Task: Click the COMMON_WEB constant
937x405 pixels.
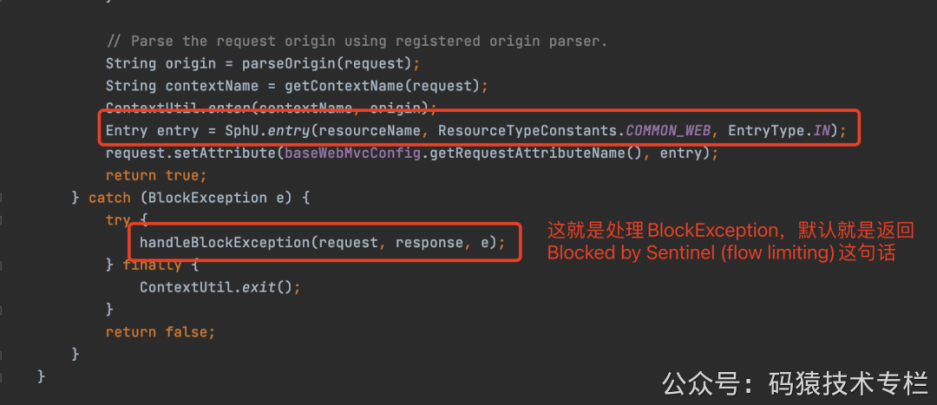Action: point(669,131)
